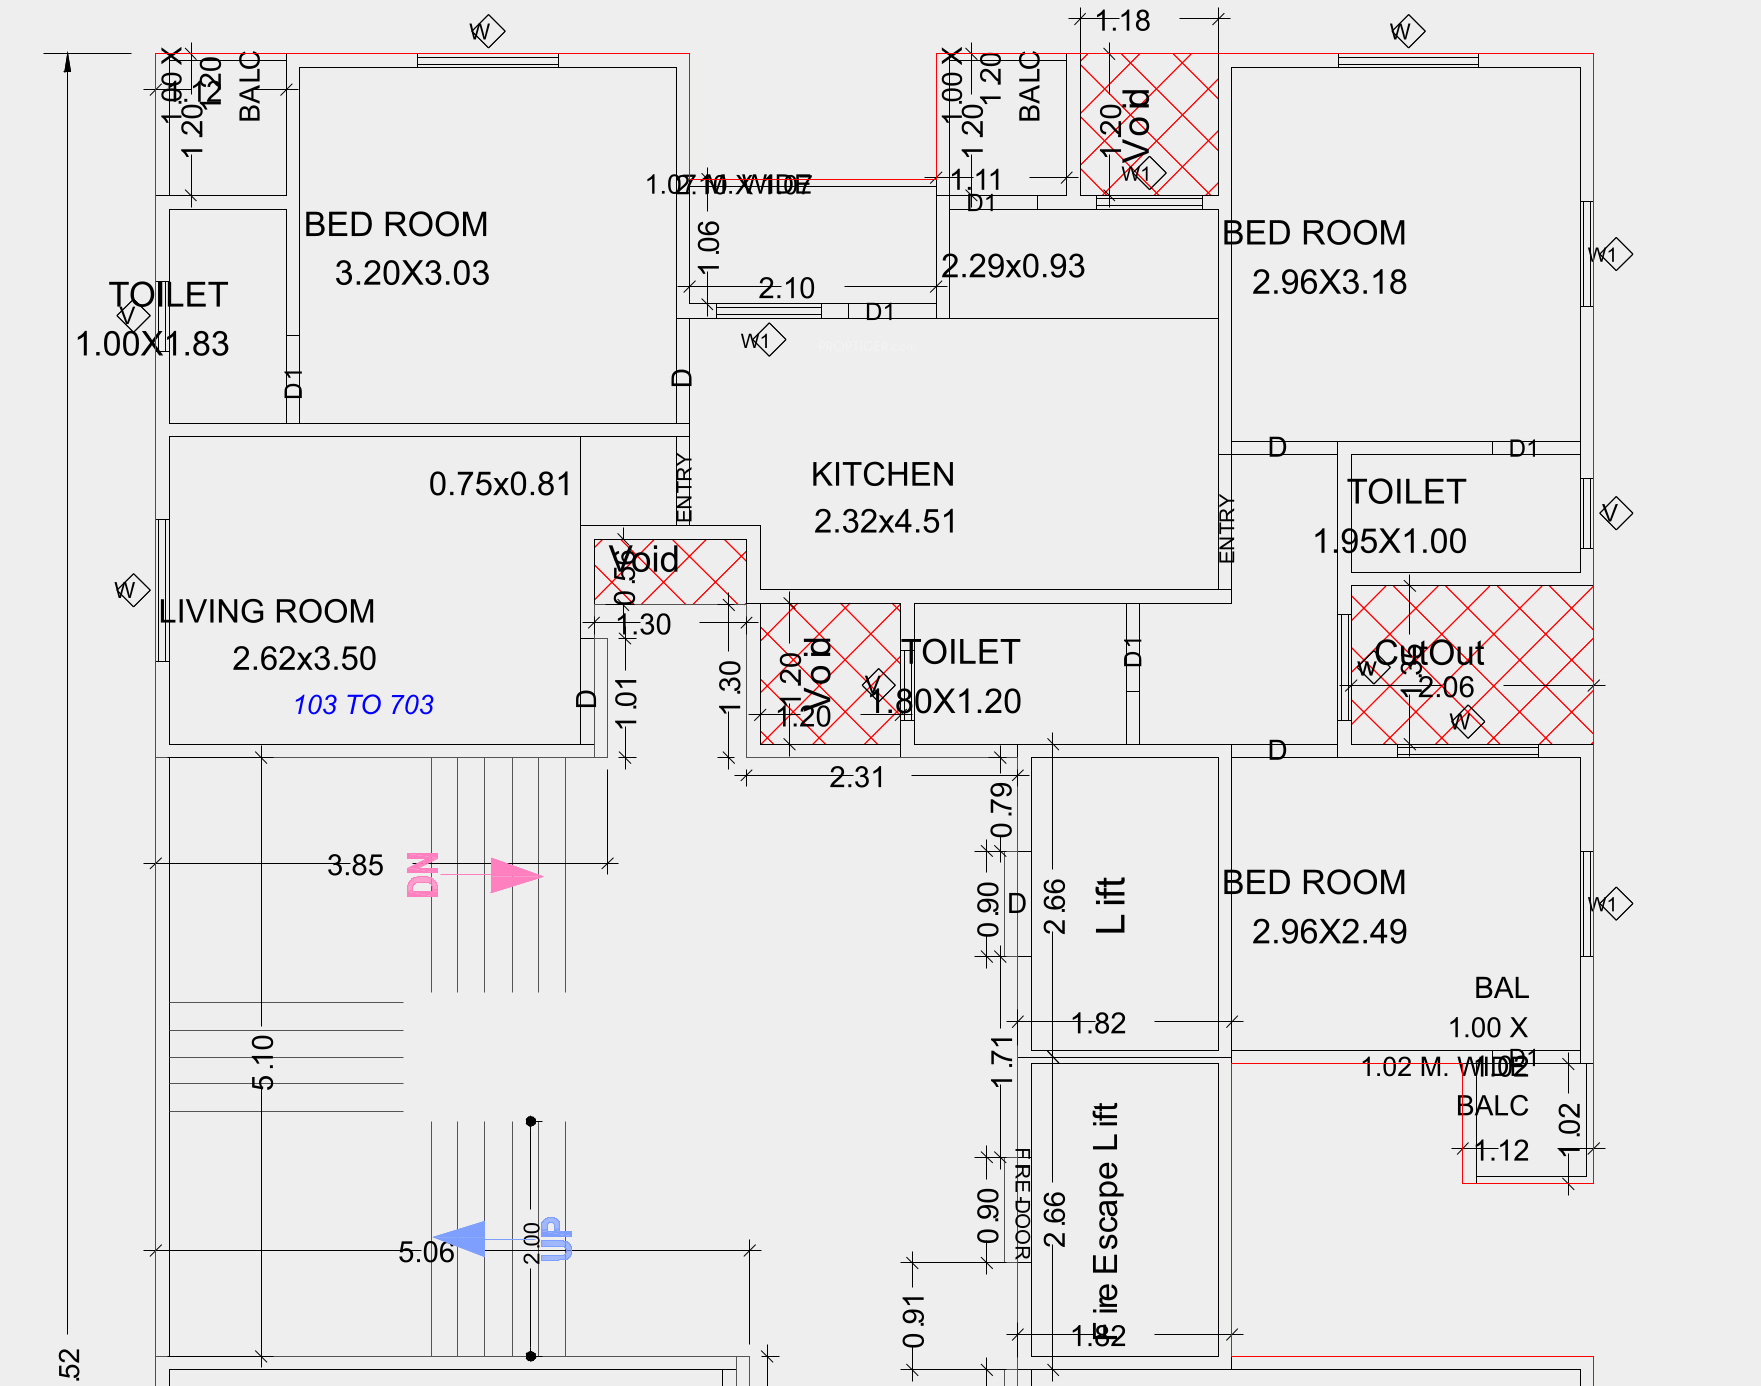The width and height of the screenshot is (1761, 1386).
Task: Click the blue UP stair direction arrow
Action: [462, 1240]
